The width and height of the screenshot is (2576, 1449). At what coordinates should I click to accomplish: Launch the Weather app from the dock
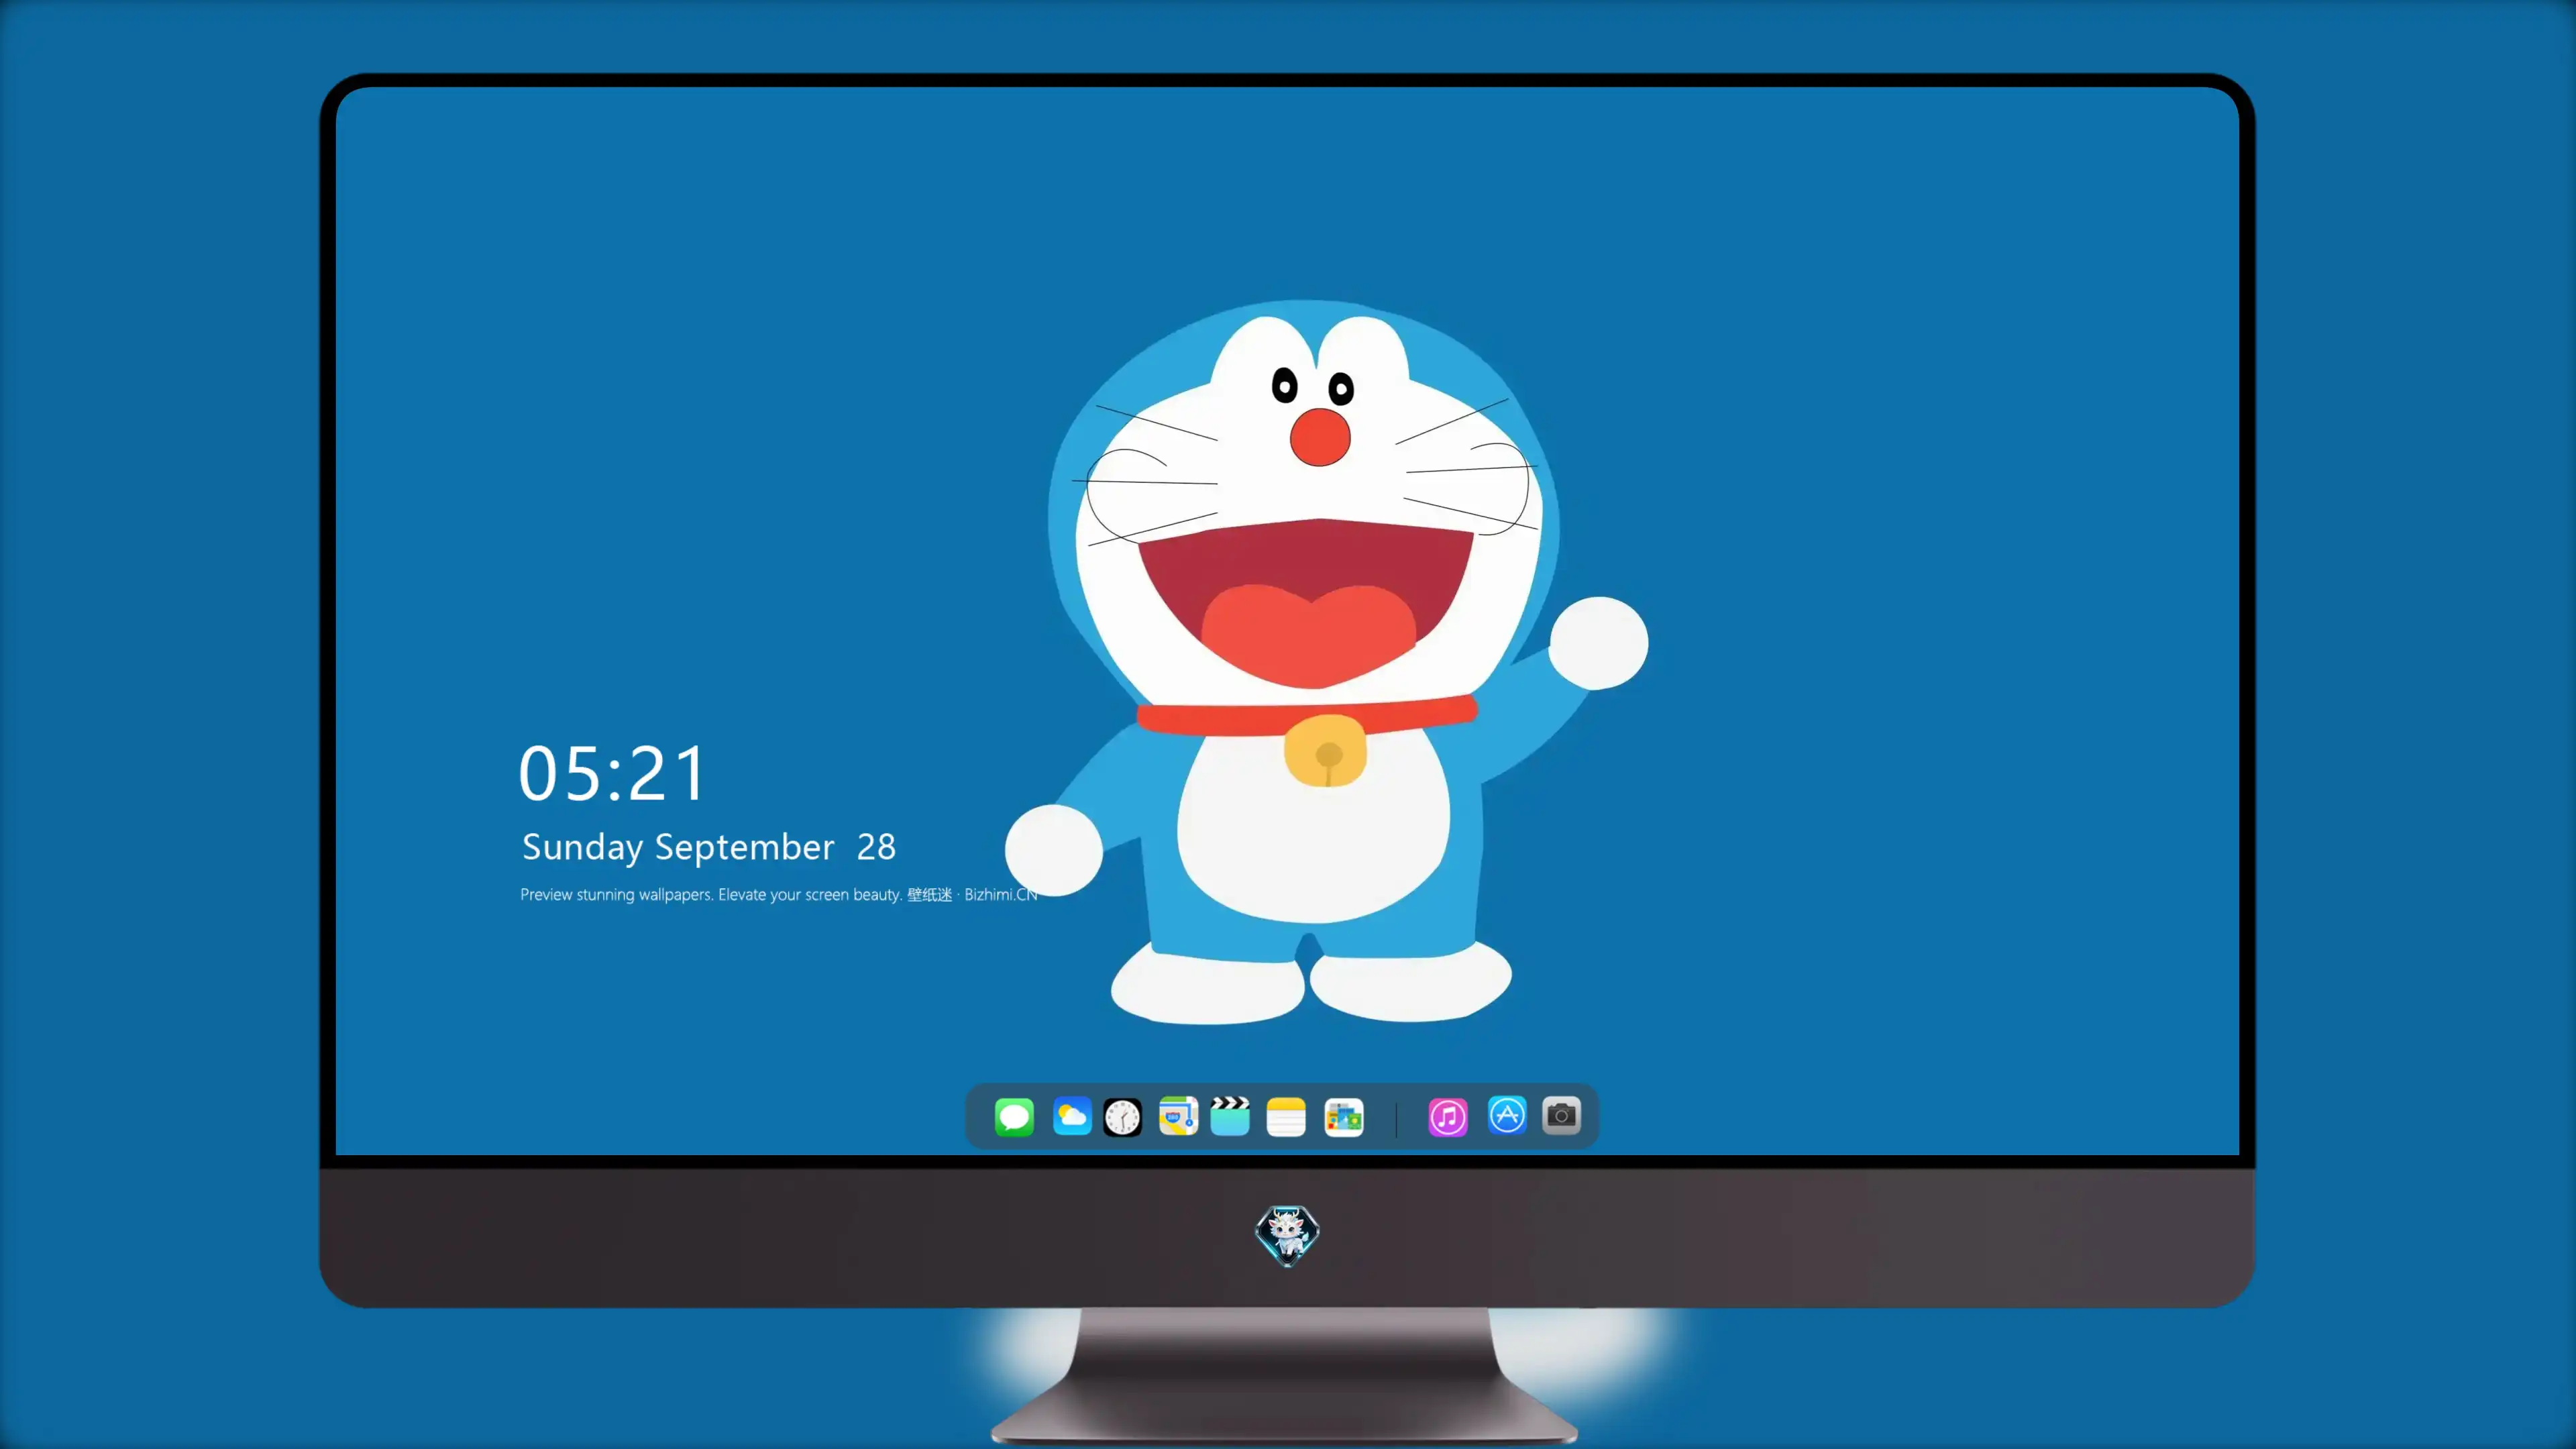tap(1072, 1116)
